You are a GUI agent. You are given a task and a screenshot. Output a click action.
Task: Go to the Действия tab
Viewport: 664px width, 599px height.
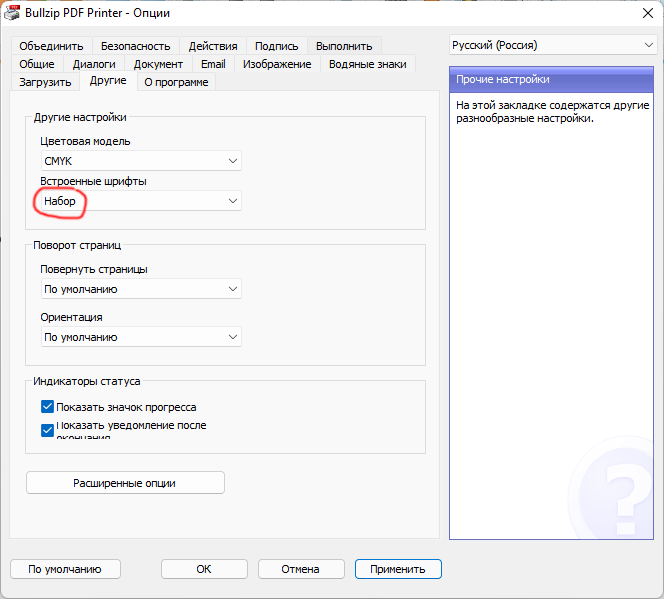(x=213, y=46)
